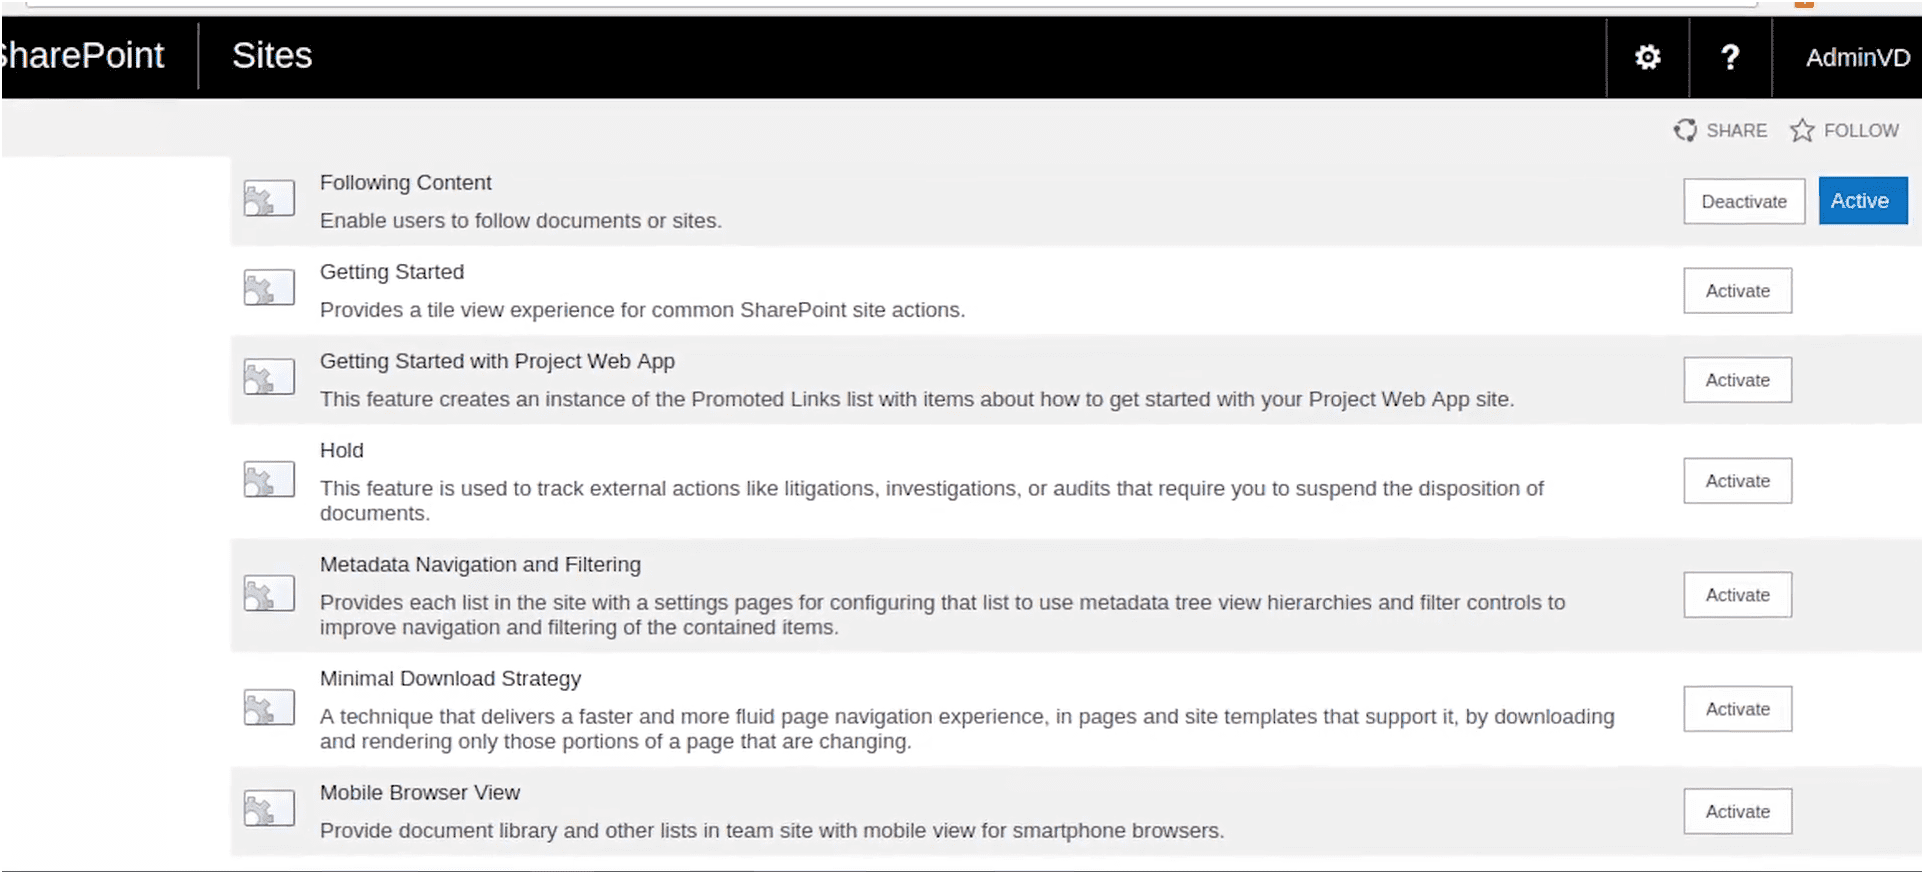Click the Minimal Download Strategy feature icon
Viewport: 1924px width, 872px height.
(x=269, y=708)
